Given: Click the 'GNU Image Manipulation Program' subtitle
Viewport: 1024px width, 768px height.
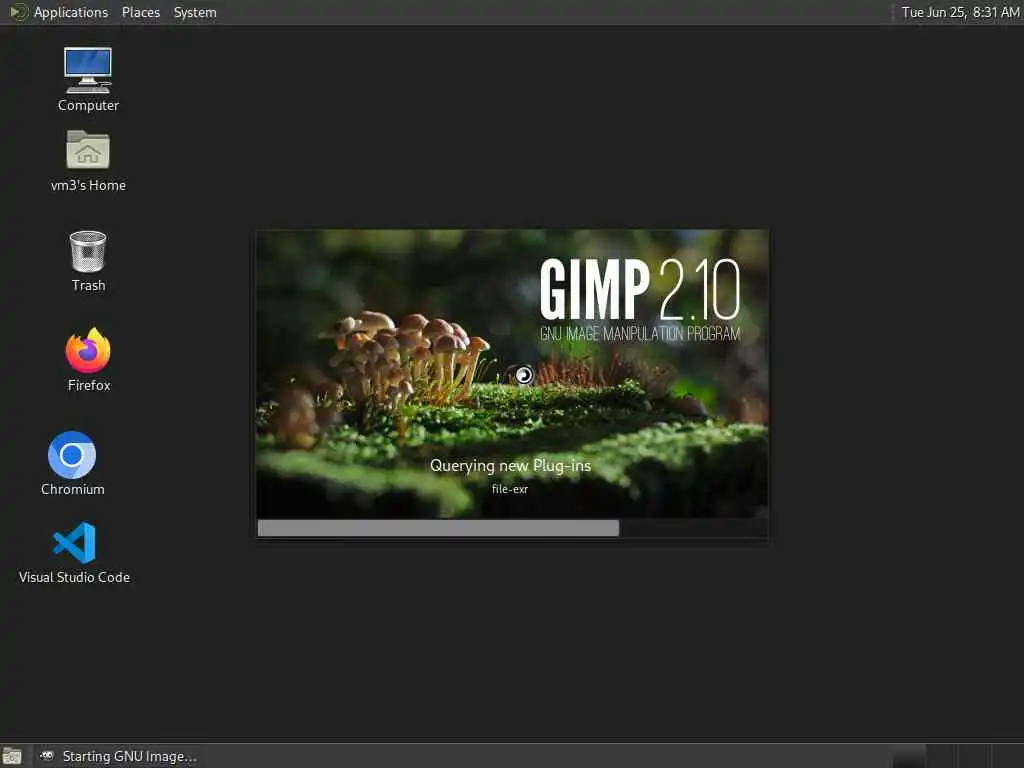Looking at the screenshot, I should click(x=640, y=334).
